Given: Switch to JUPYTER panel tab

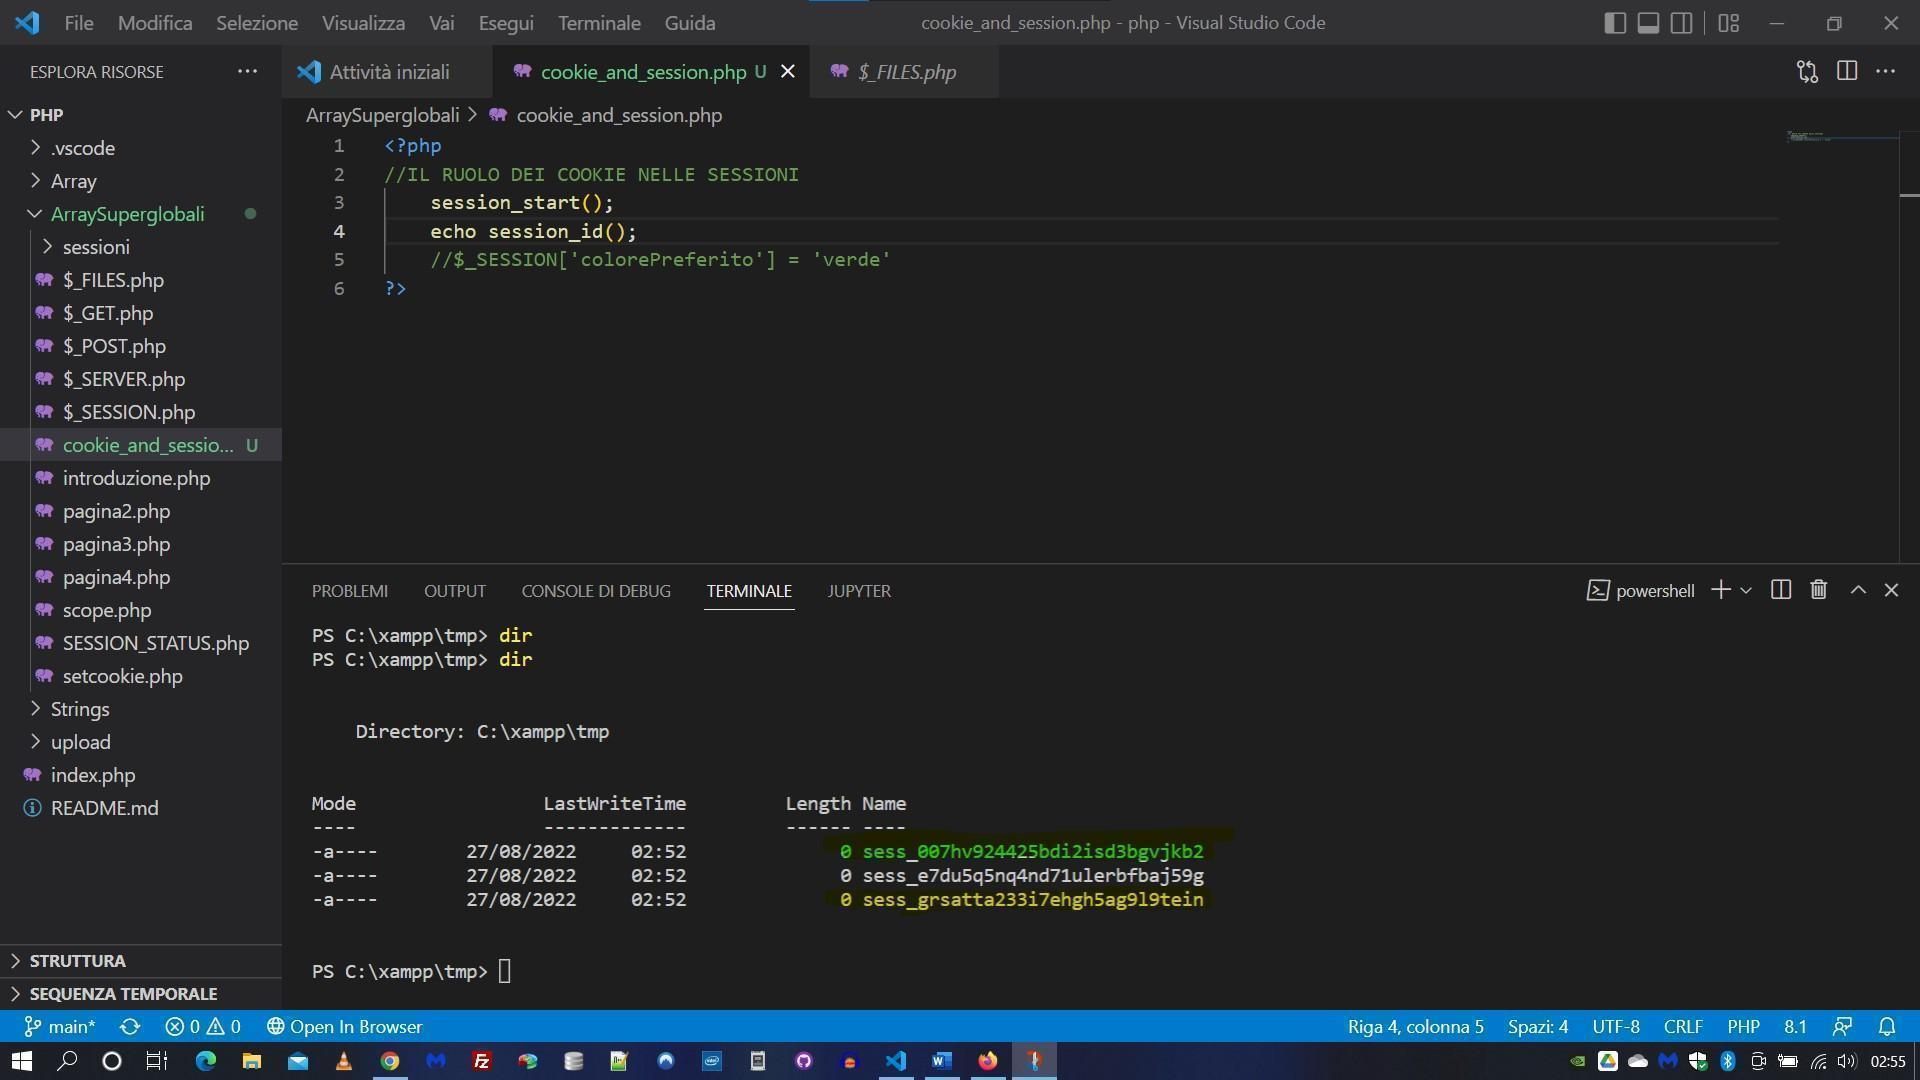Looking at the screenshot, I should [x=859, y=591].
